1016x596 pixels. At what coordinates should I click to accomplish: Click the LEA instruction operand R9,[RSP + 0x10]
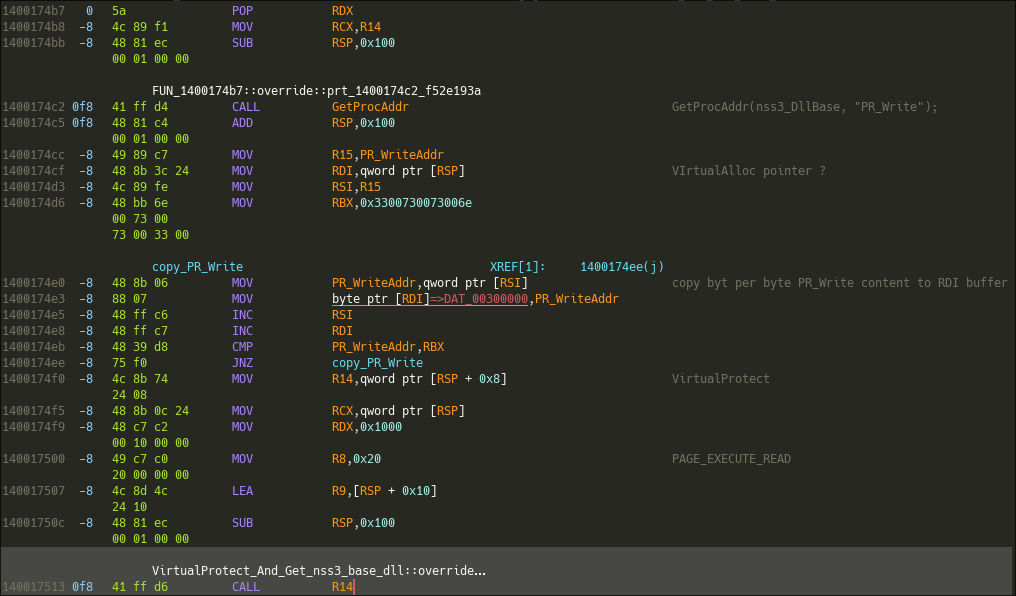click(x=384, y=491)
